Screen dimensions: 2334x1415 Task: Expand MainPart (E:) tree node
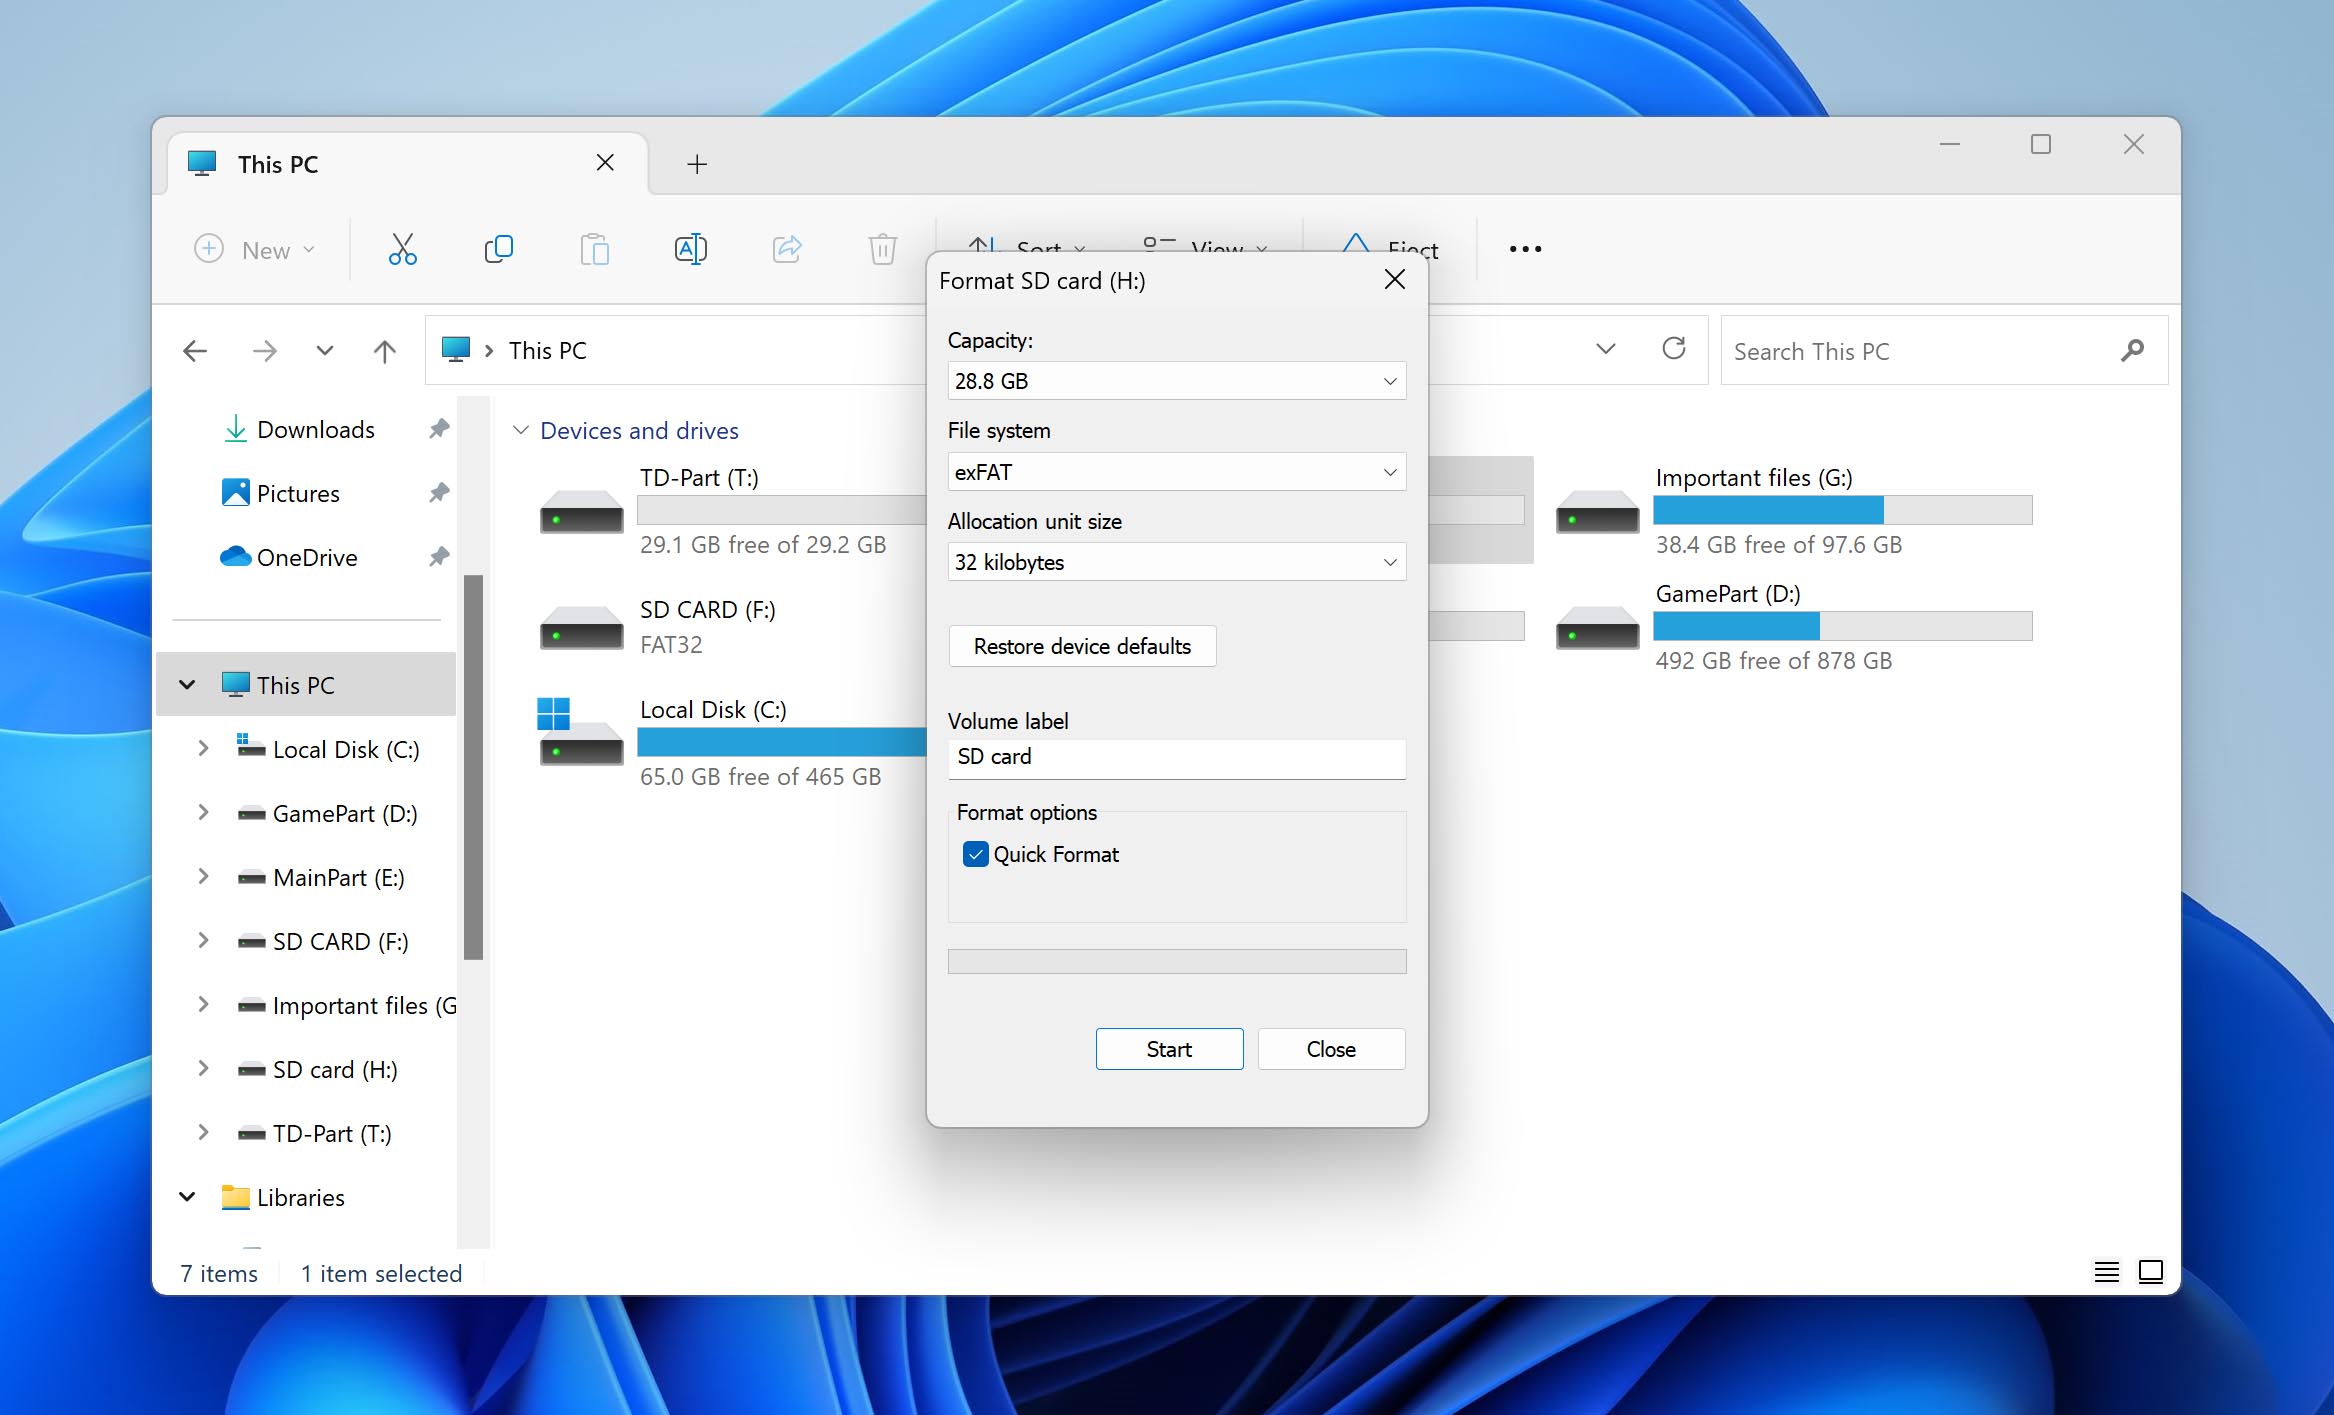pos(203,876)
